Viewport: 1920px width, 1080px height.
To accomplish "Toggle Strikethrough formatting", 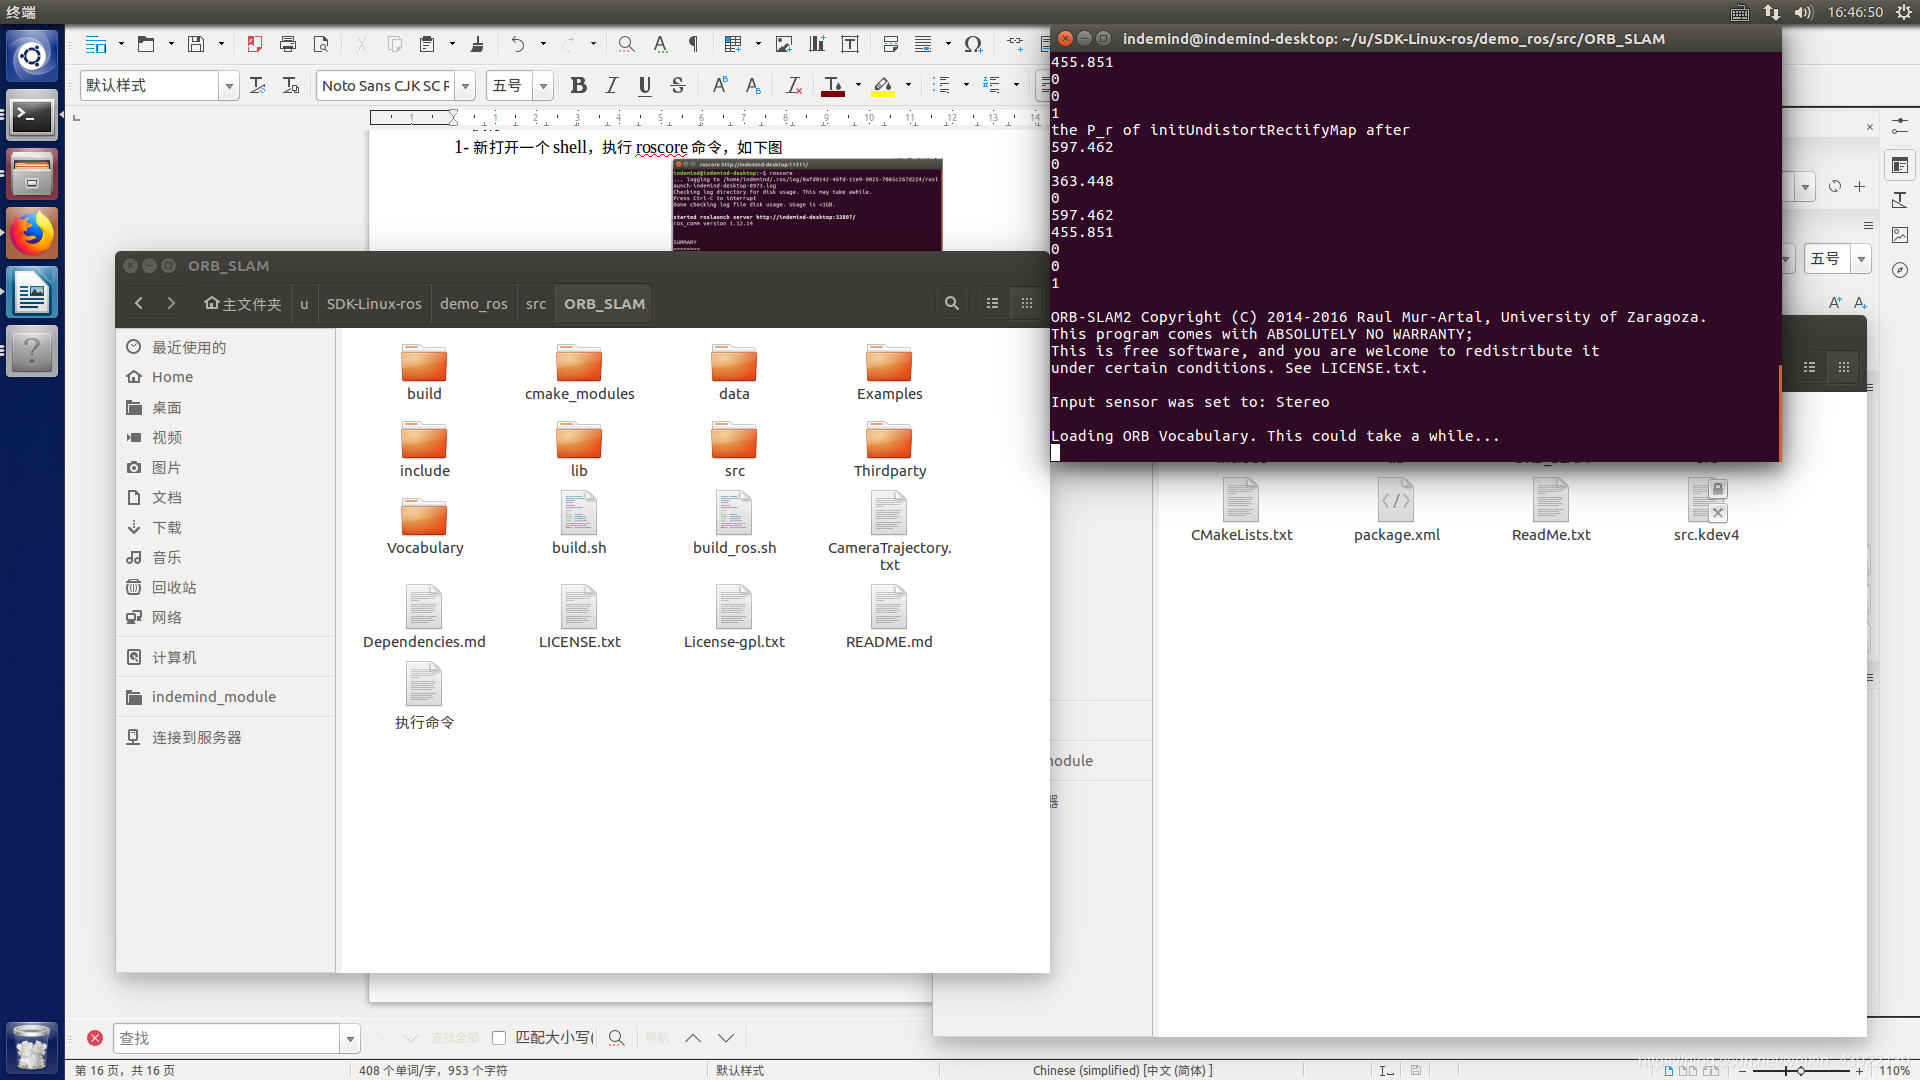I will coord(678,86).
